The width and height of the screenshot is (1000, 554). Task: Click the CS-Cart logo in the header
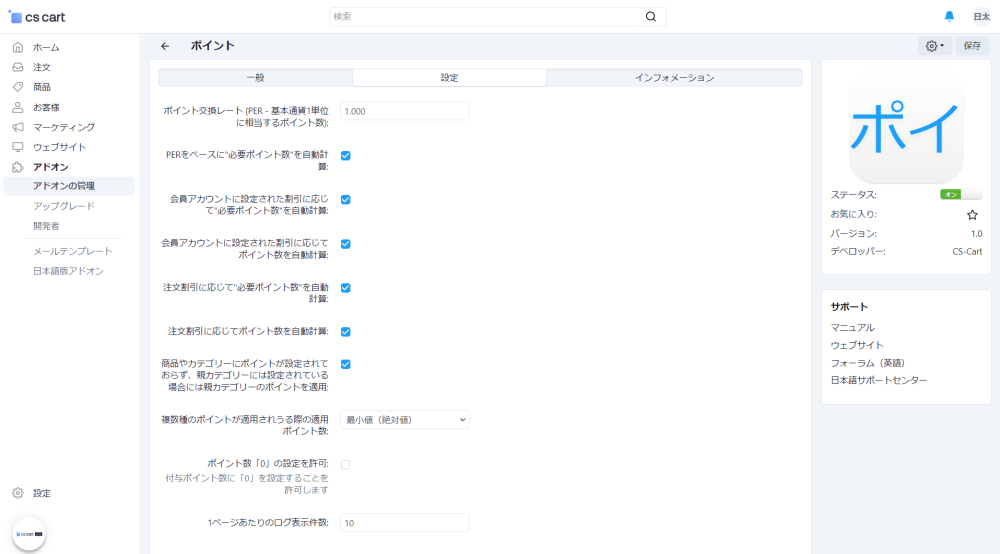pyautogui.click(x=37, y=17)
